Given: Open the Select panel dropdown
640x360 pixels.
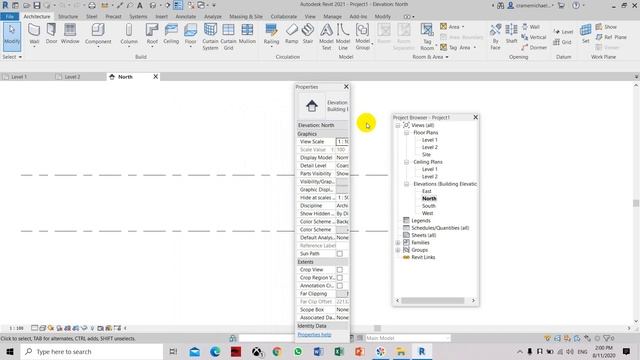Looking at the screenshot, I should coord(12,57).
